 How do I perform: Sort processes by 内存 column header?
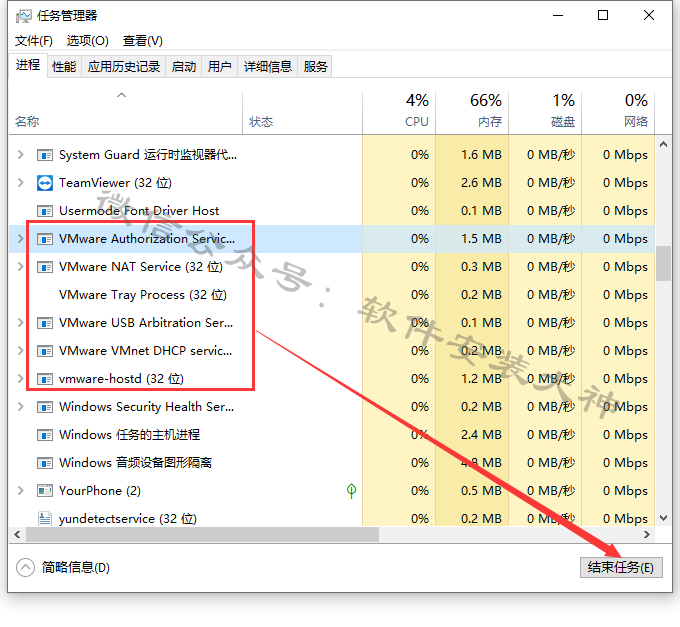[472, 112]
